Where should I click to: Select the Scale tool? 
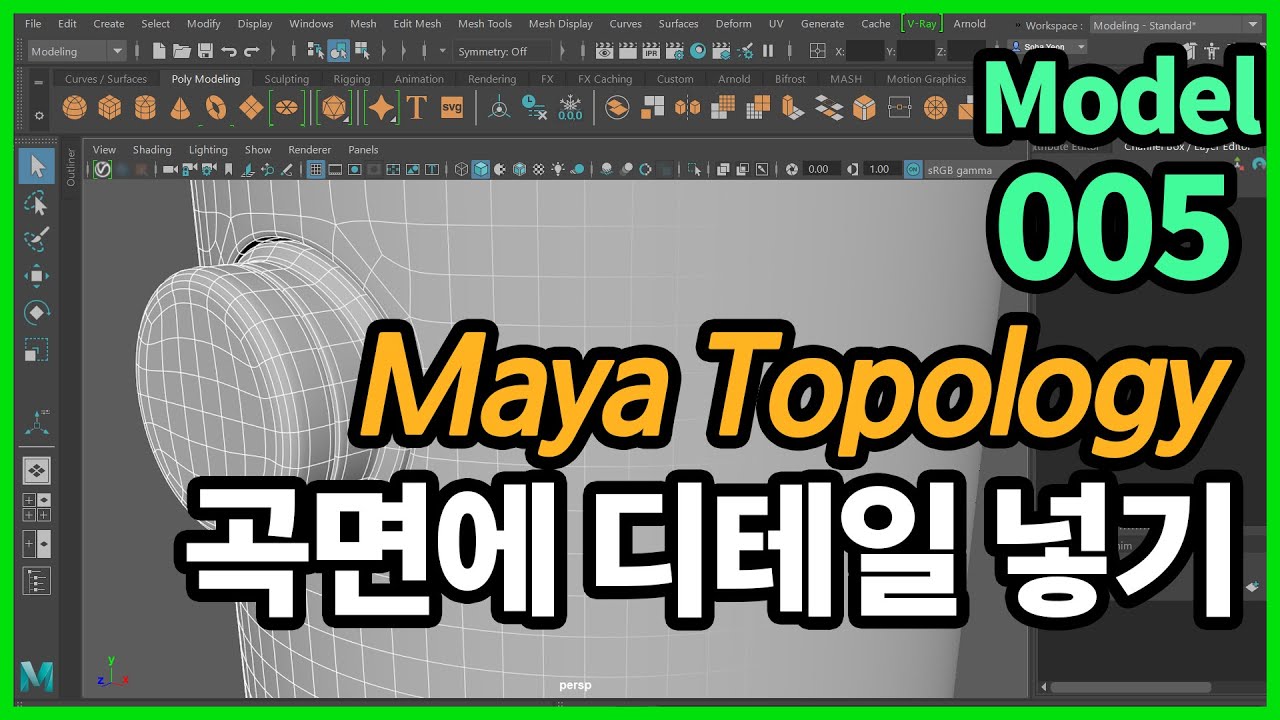coord(37,350)
